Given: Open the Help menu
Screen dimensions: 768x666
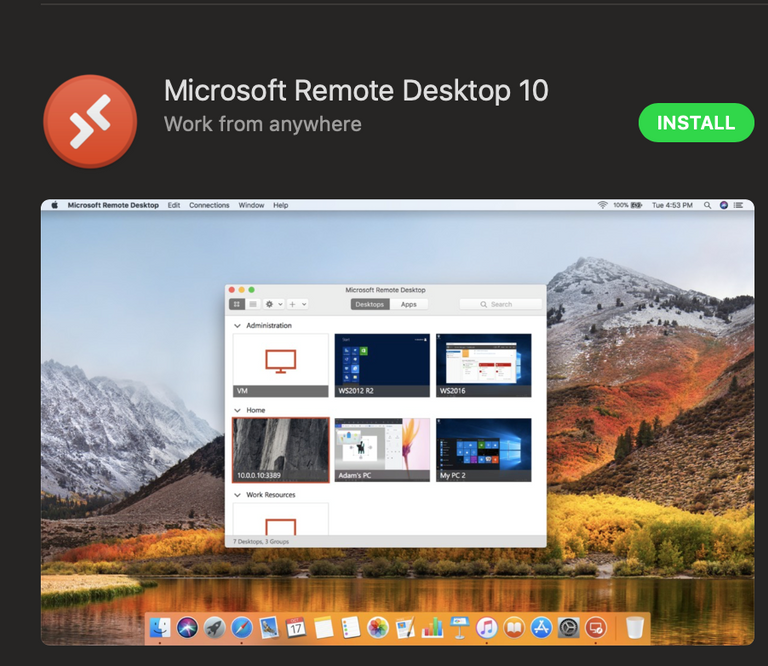Looking at the screenshot, I should point(281,205).
